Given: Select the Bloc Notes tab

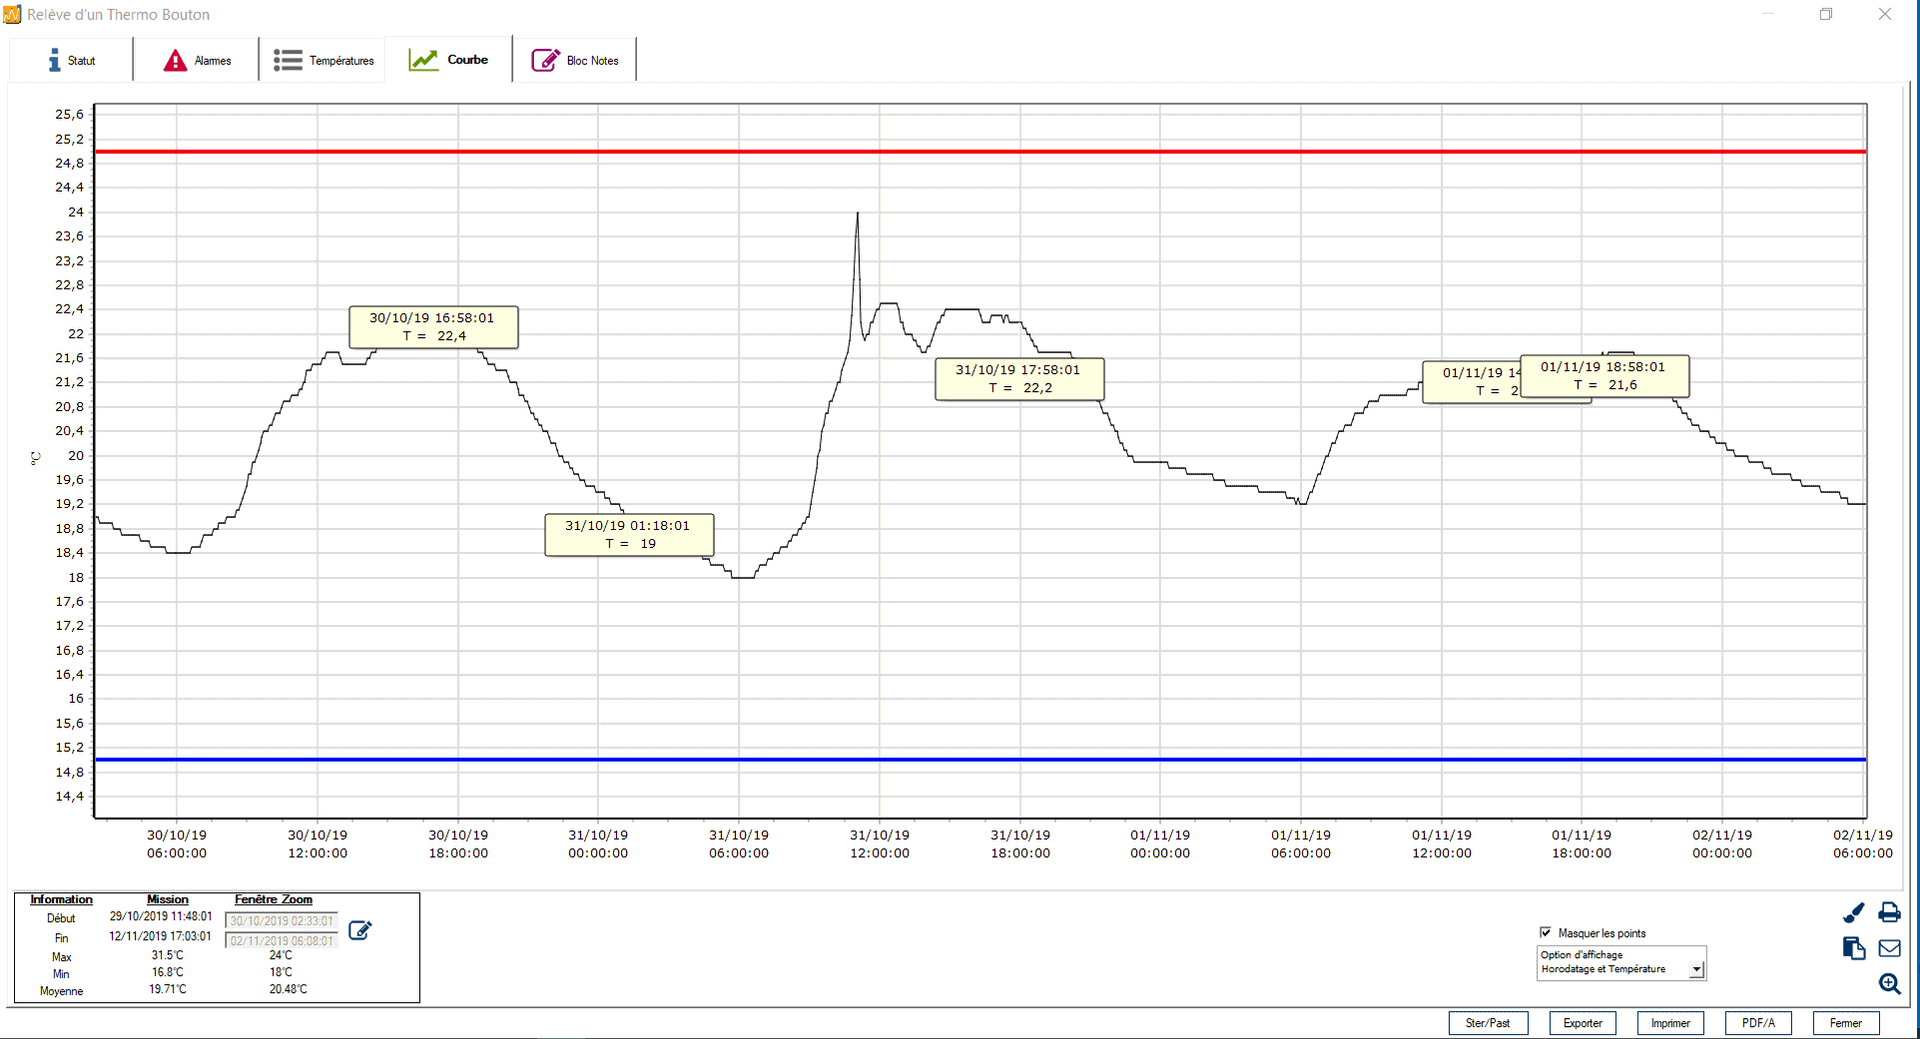Looking at the screenshot, I should pyautogui.click(x=575, y=61).
